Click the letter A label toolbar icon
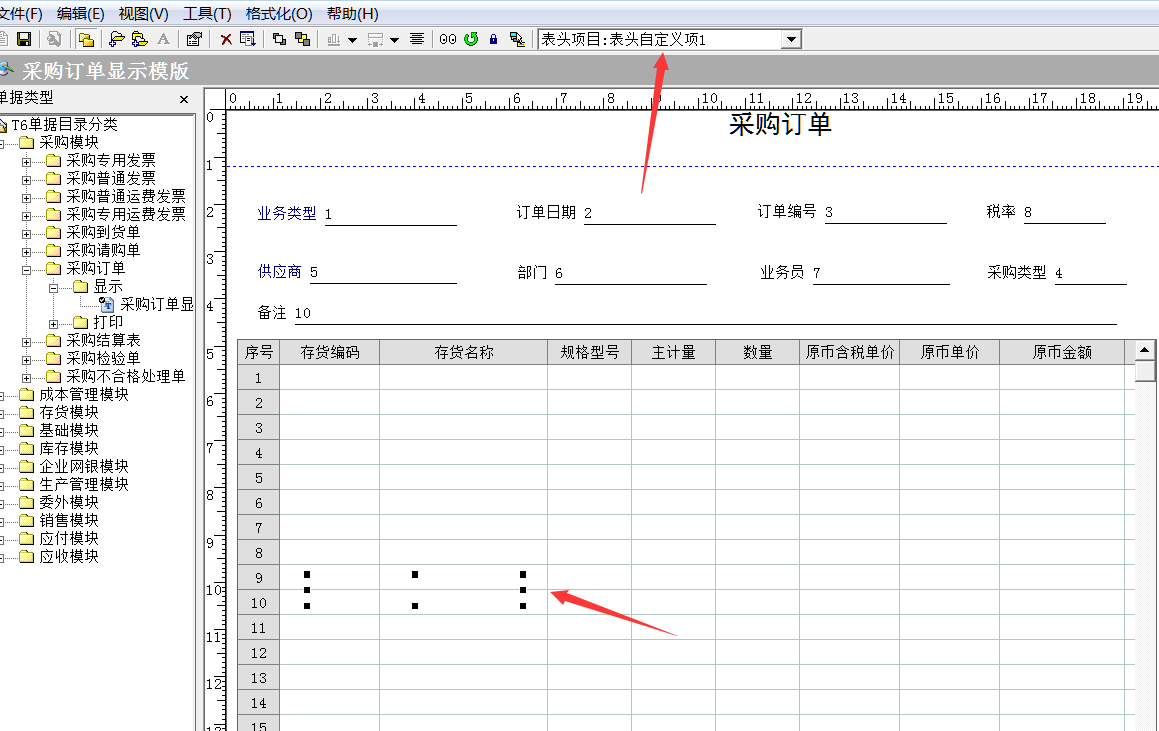Viewport: 1159px width, 731px height. click(x=163, y=39)
